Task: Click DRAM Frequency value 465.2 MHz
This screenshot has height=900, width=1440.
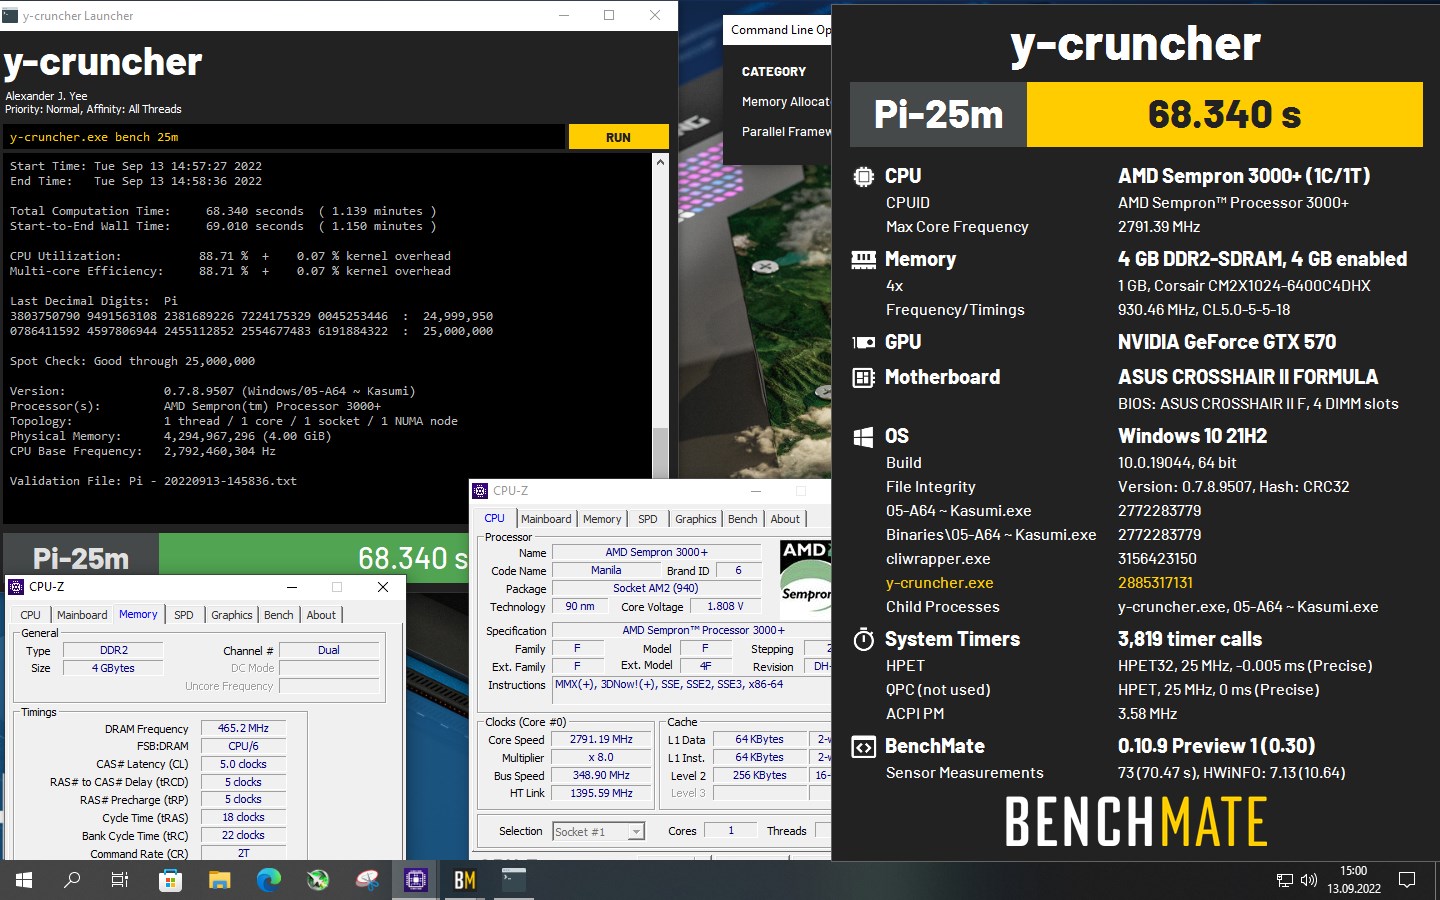Action: (x=244, y=729)
